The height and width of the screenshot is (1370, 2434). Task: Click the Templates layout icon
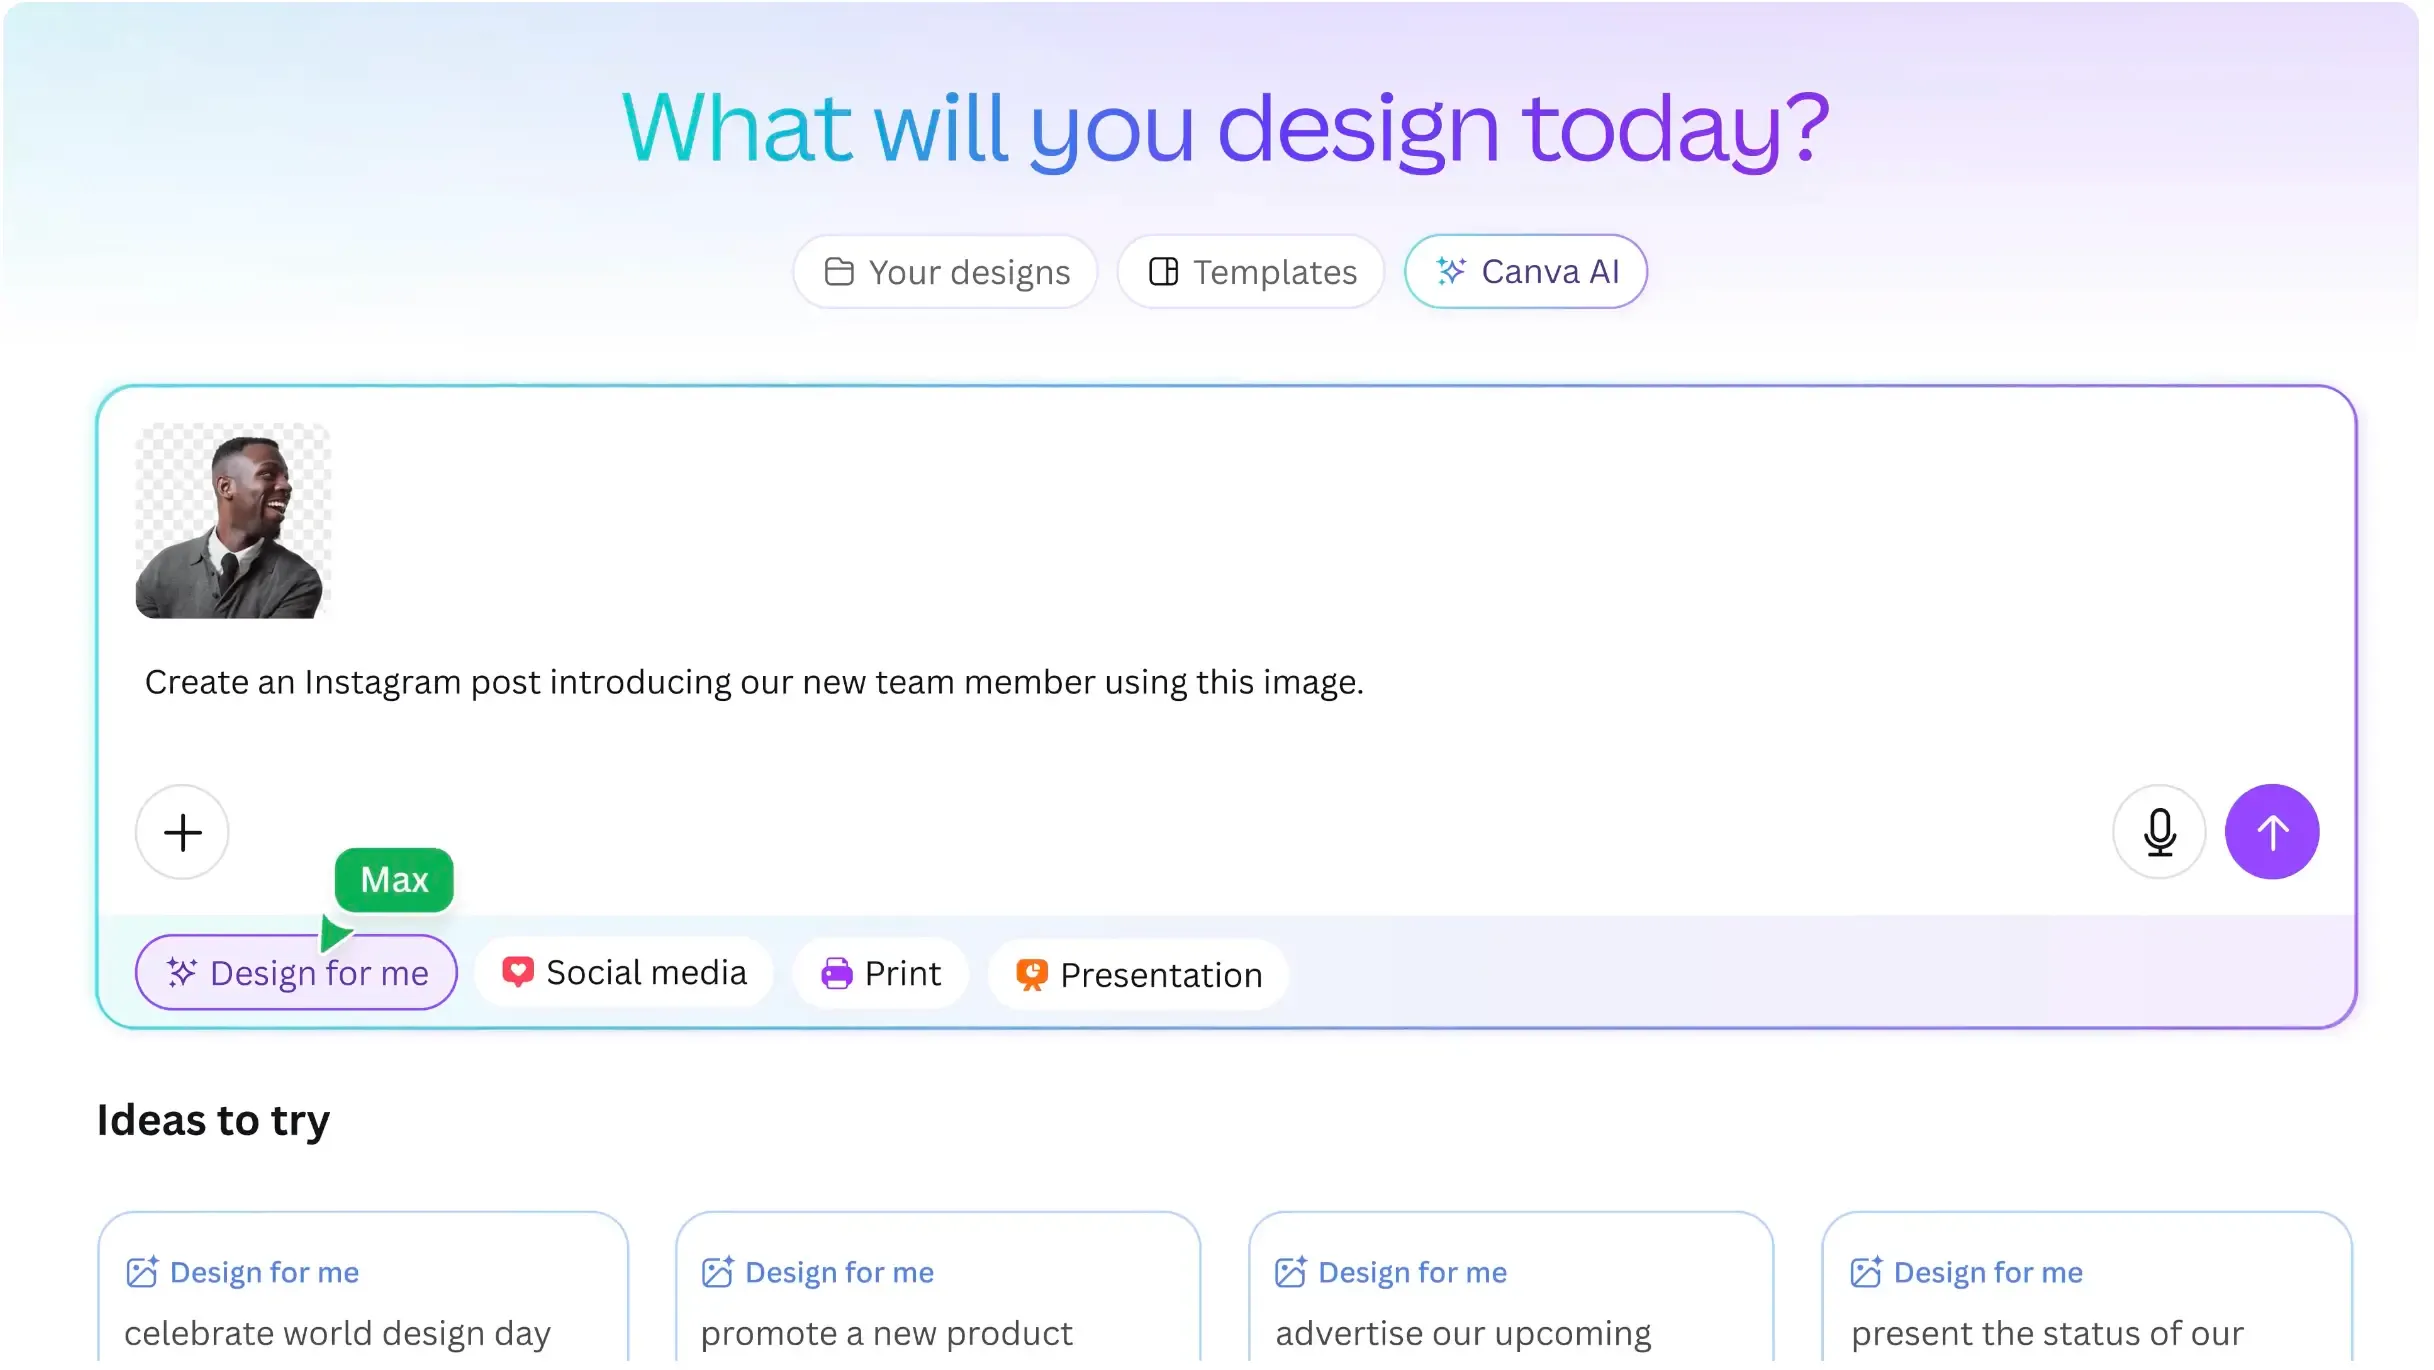(1163, 272)
